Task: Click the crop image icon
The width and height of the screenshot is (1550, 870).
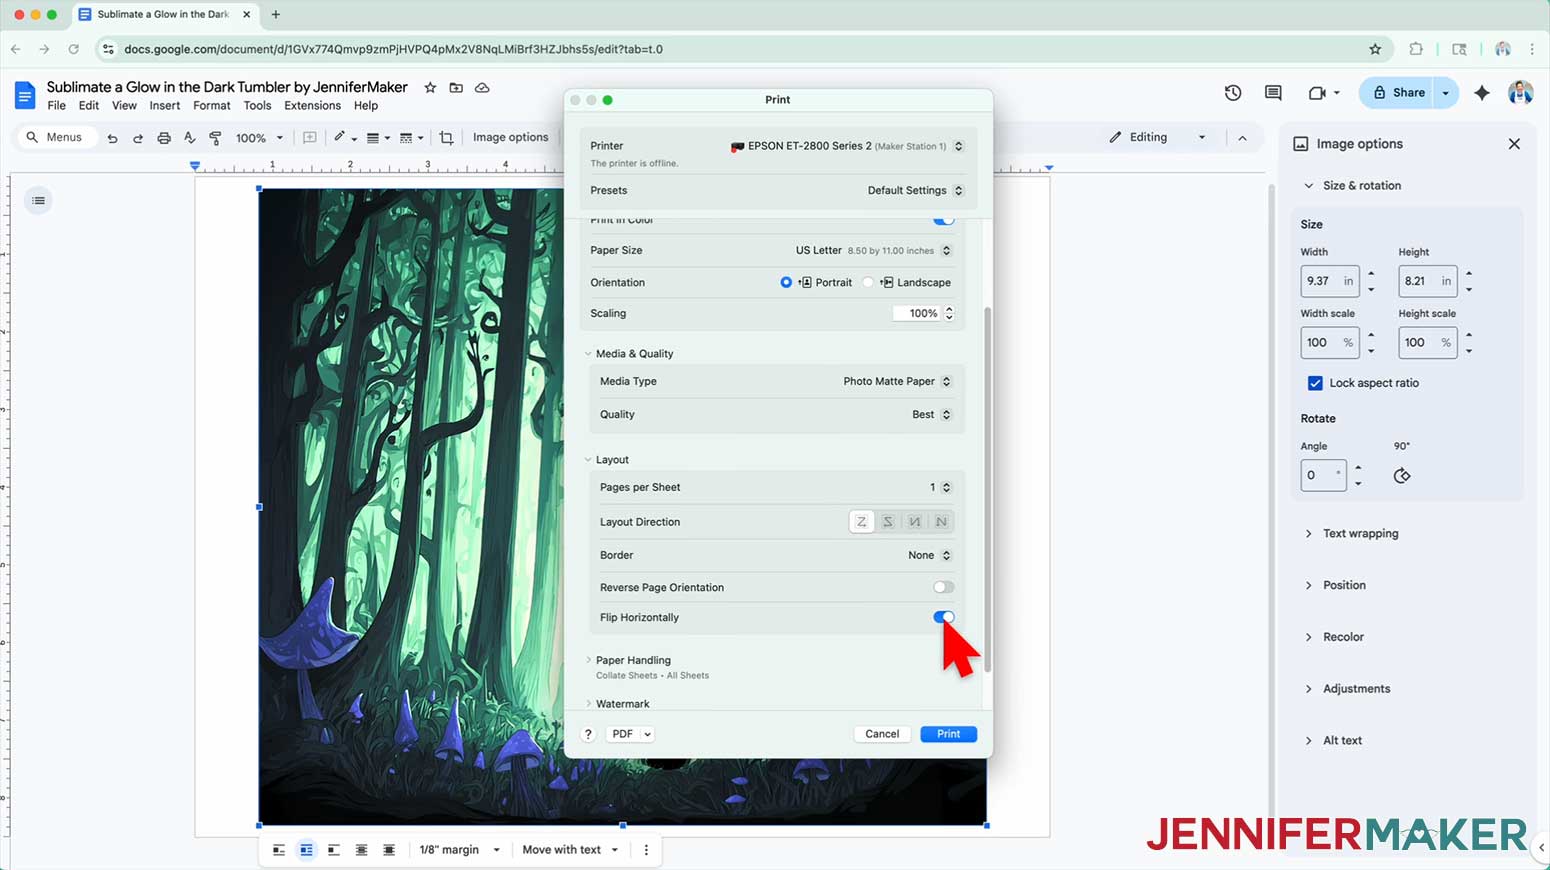Action: pos(447,138)
